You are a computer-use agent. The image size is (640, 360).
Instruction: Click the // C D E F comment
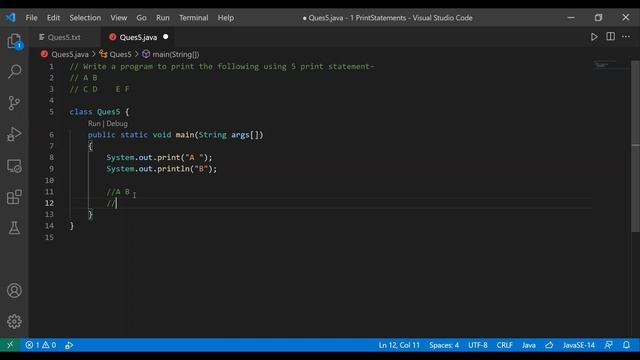point(99,89)
